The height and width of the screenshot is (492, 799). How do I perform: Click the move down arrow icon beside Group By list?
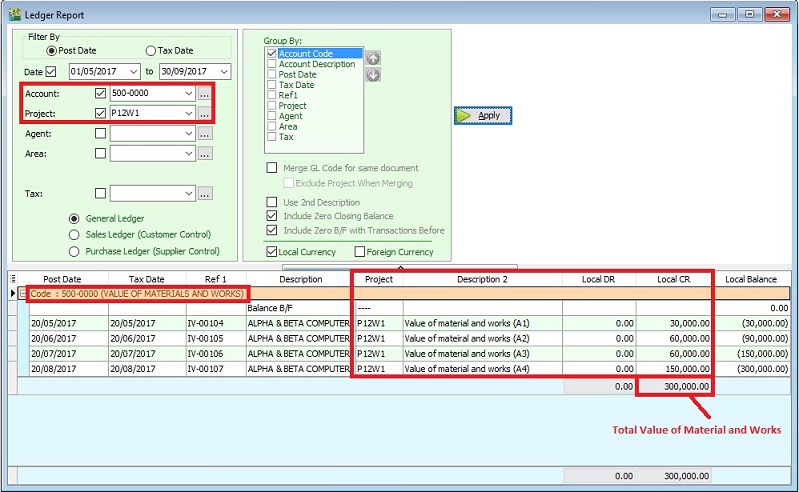[x=373, y=75]
